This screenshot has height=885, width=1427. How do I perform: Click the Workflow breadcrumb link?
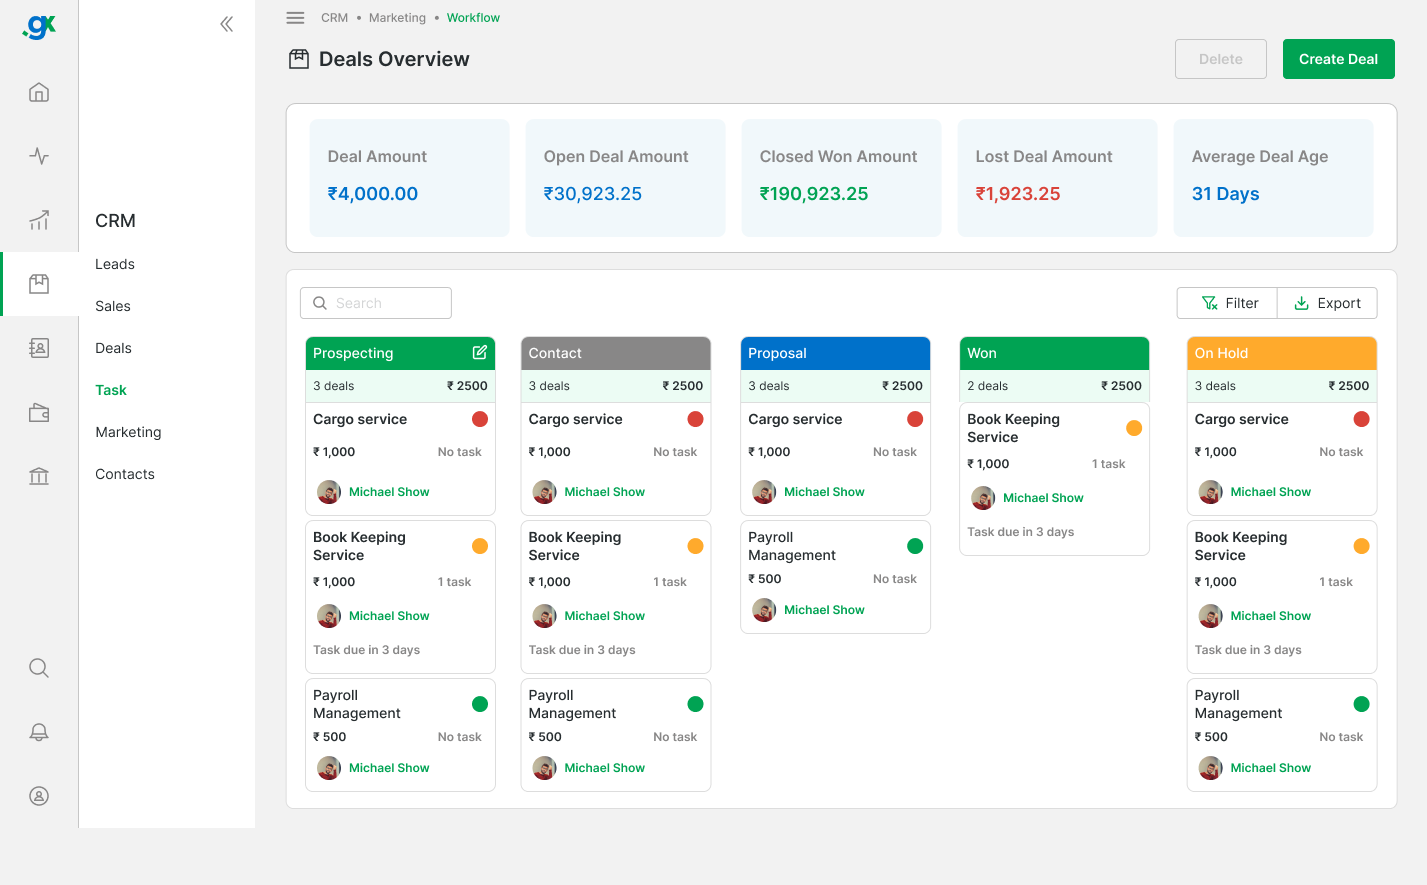point(473,18)
